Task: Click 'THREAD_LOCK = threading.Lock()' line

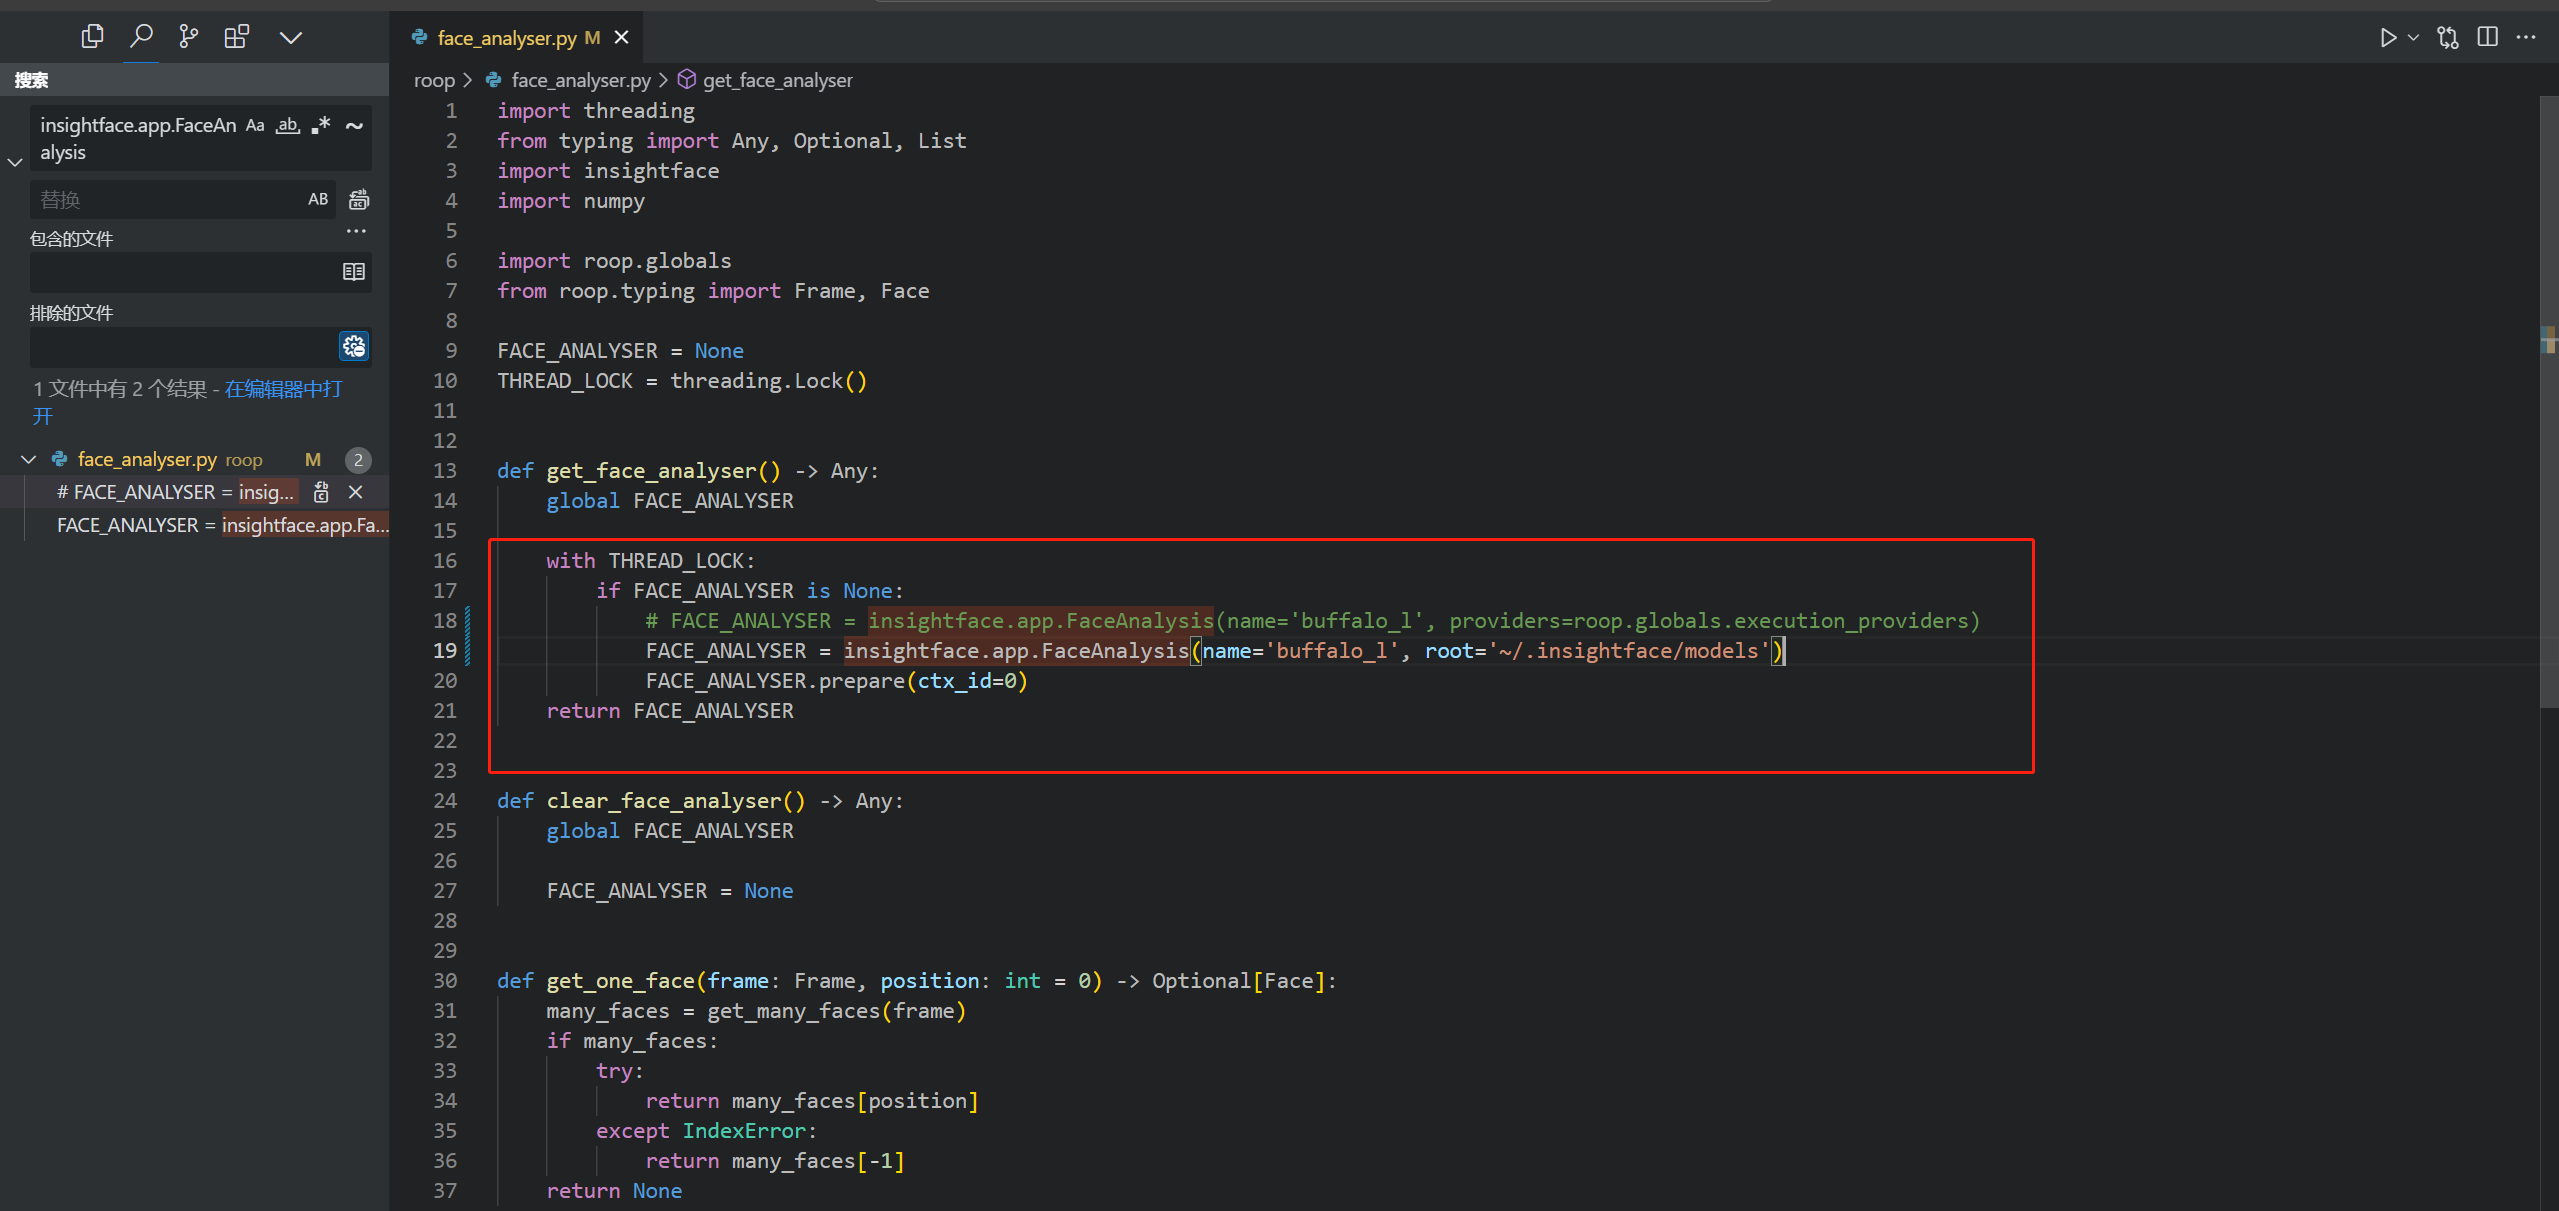Action: (x=682, y=381)
